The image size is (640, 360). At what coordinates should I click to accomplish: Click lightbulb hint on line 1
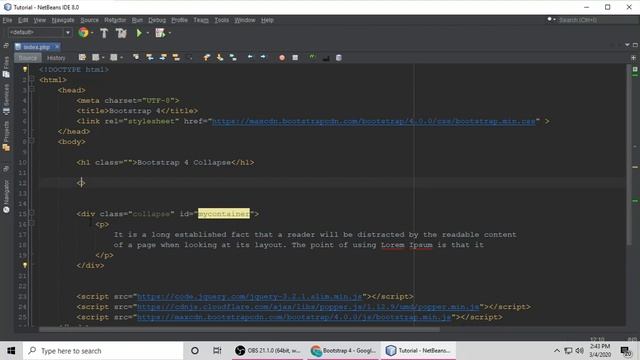pyautogui.click(x=25, y=69)
